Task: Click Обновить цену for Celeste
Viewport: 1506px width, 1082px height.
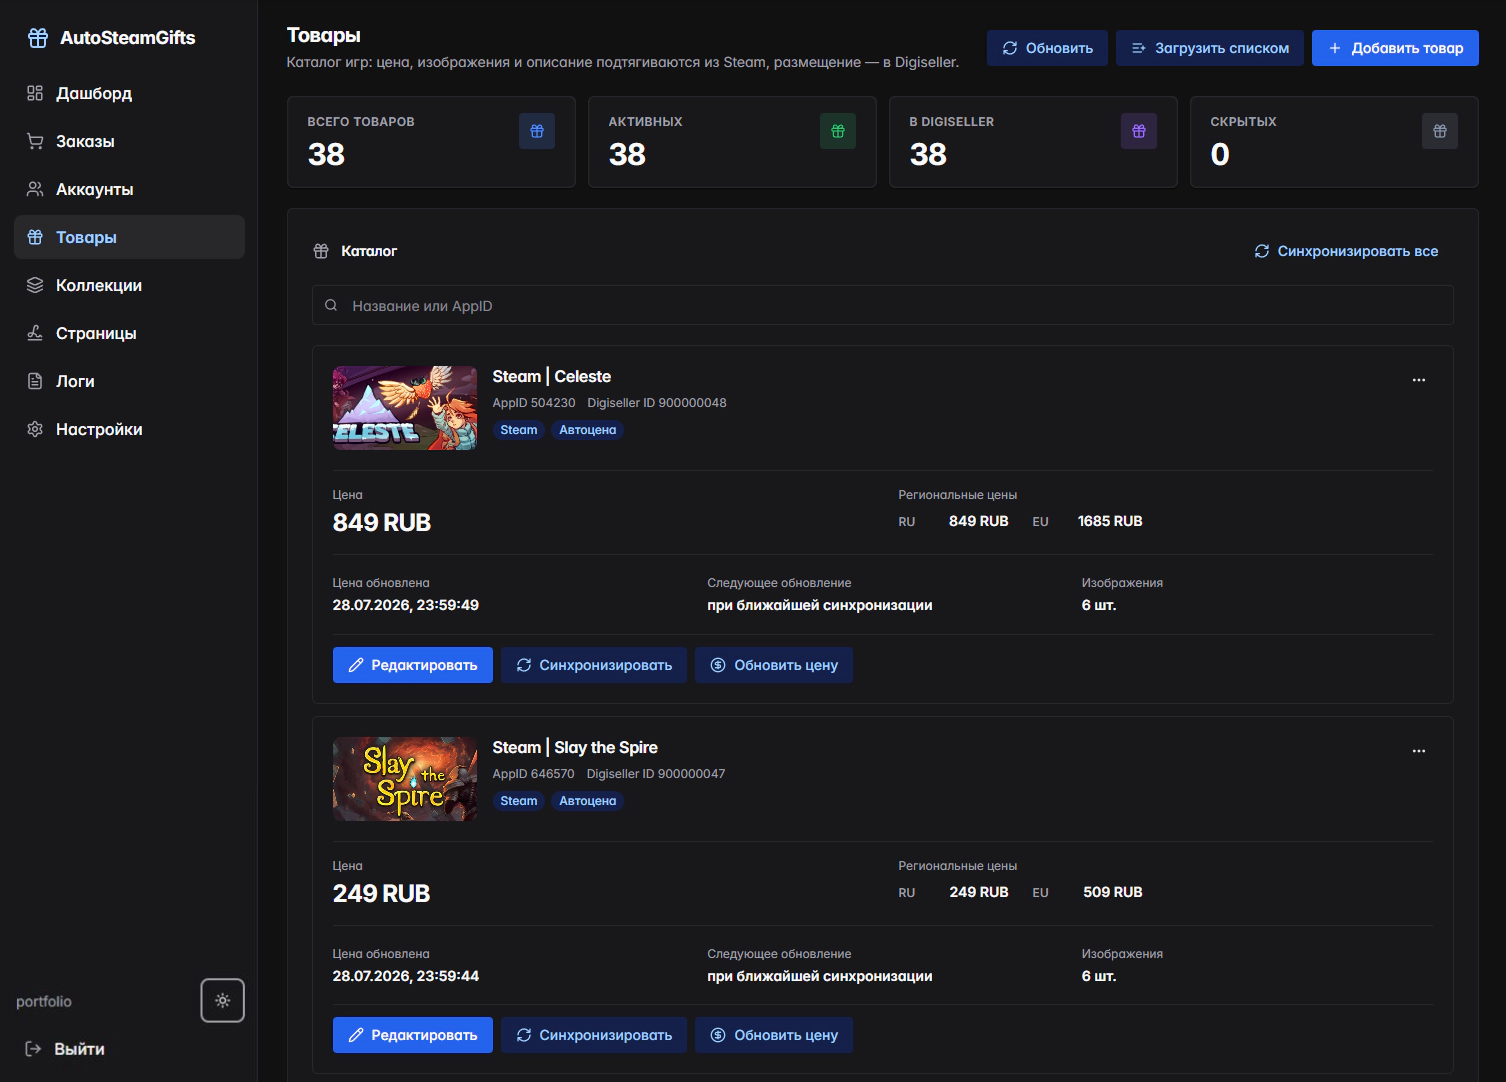Action: click(774, 665)
